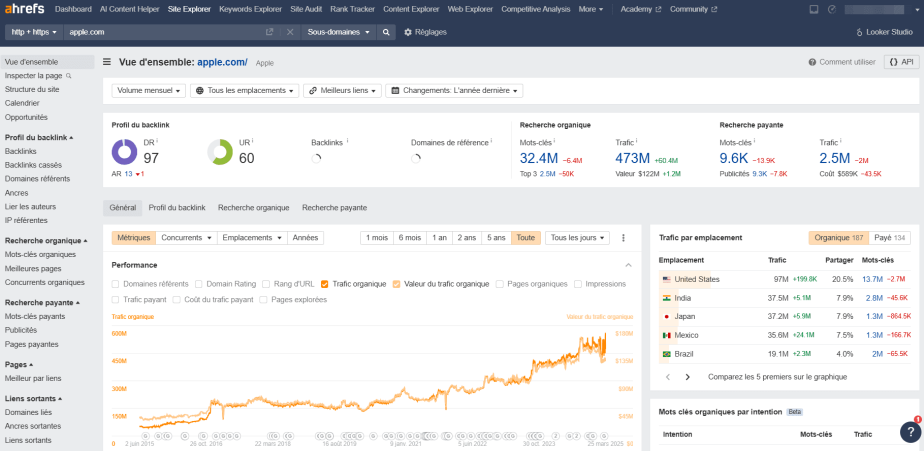Click a timeline marker near 25 mars 2025

[604, 436]
